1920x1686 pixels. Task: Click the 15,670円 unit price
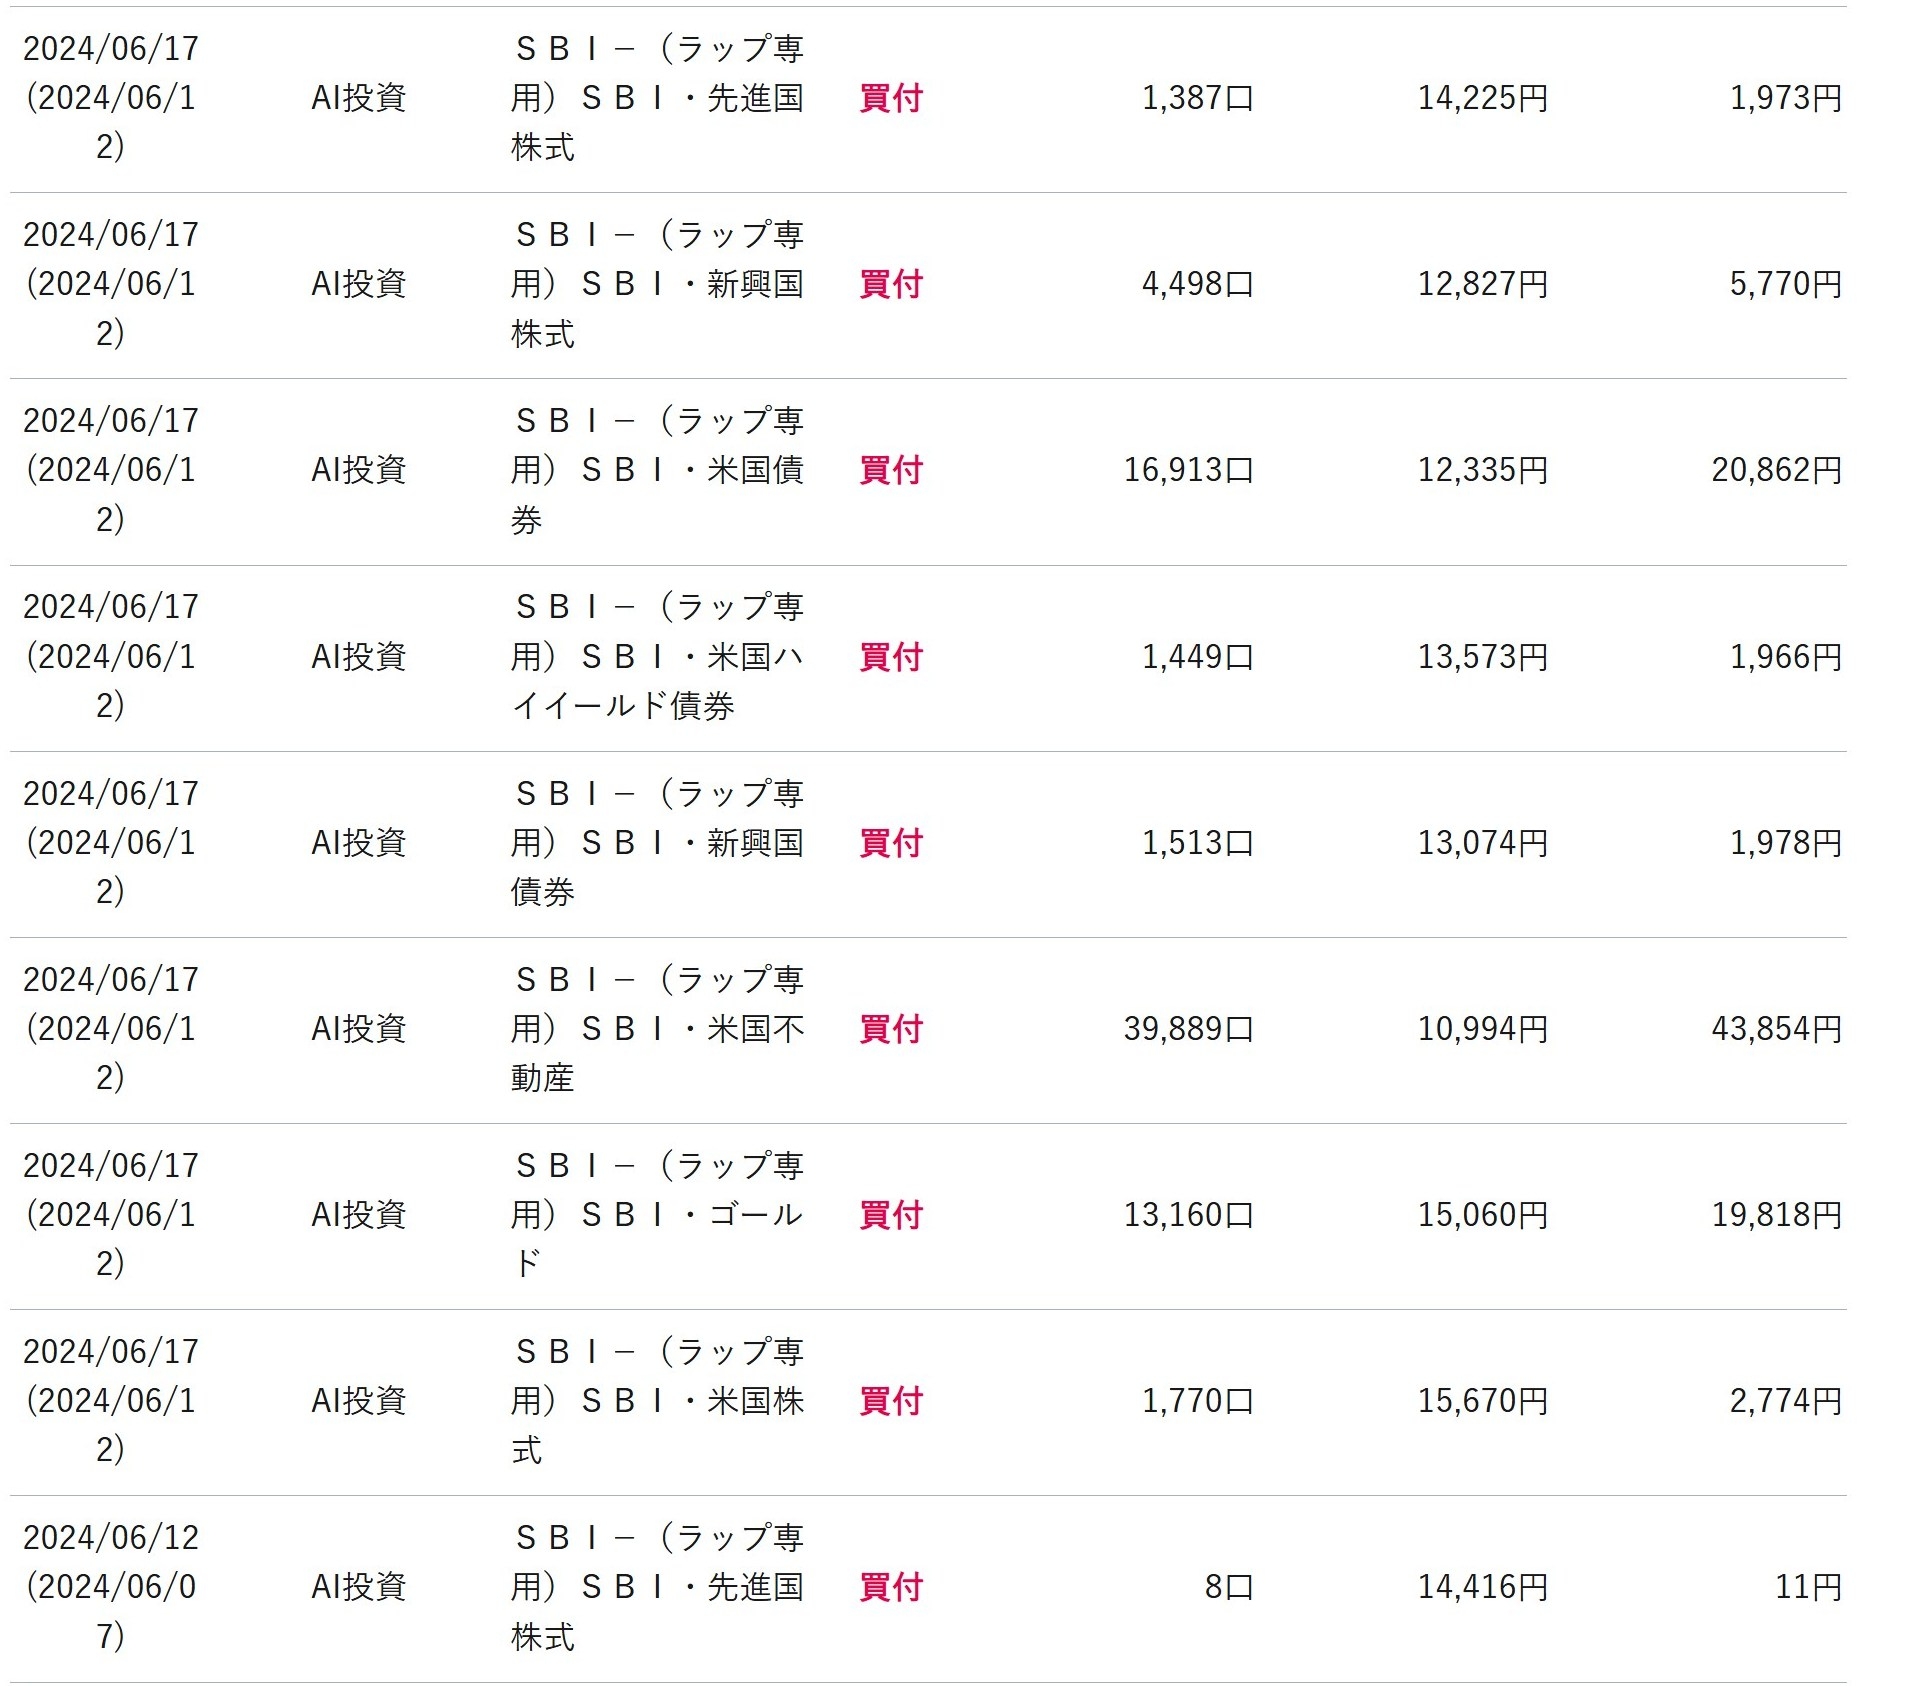(1482, 1400)
